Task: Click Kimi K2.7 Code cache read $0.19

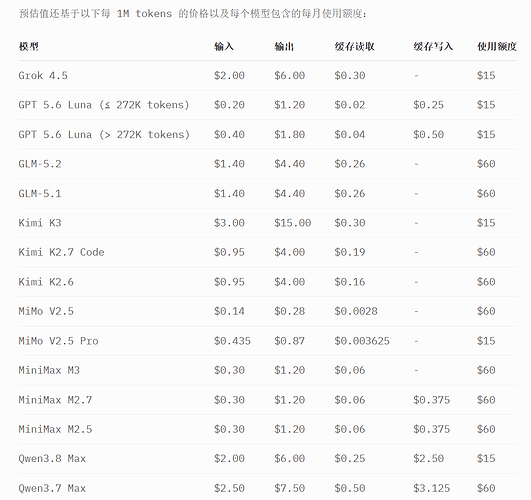Action: coord(350,252)
